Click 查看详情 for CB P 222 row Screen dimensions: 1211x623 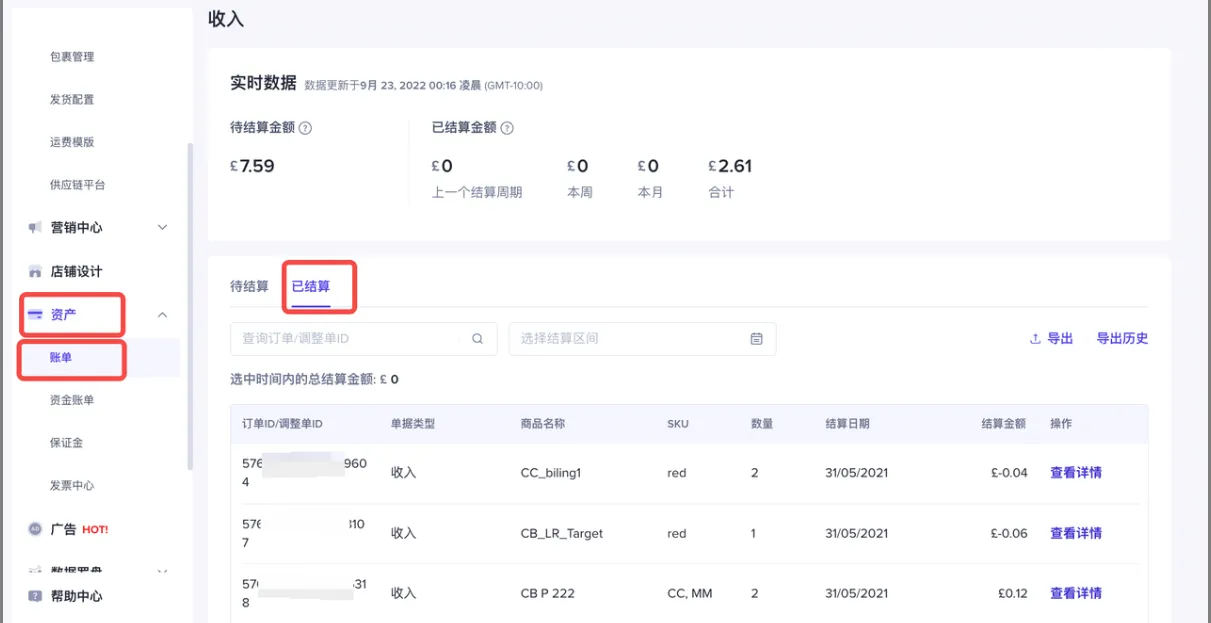click(x=1075, y=593)
